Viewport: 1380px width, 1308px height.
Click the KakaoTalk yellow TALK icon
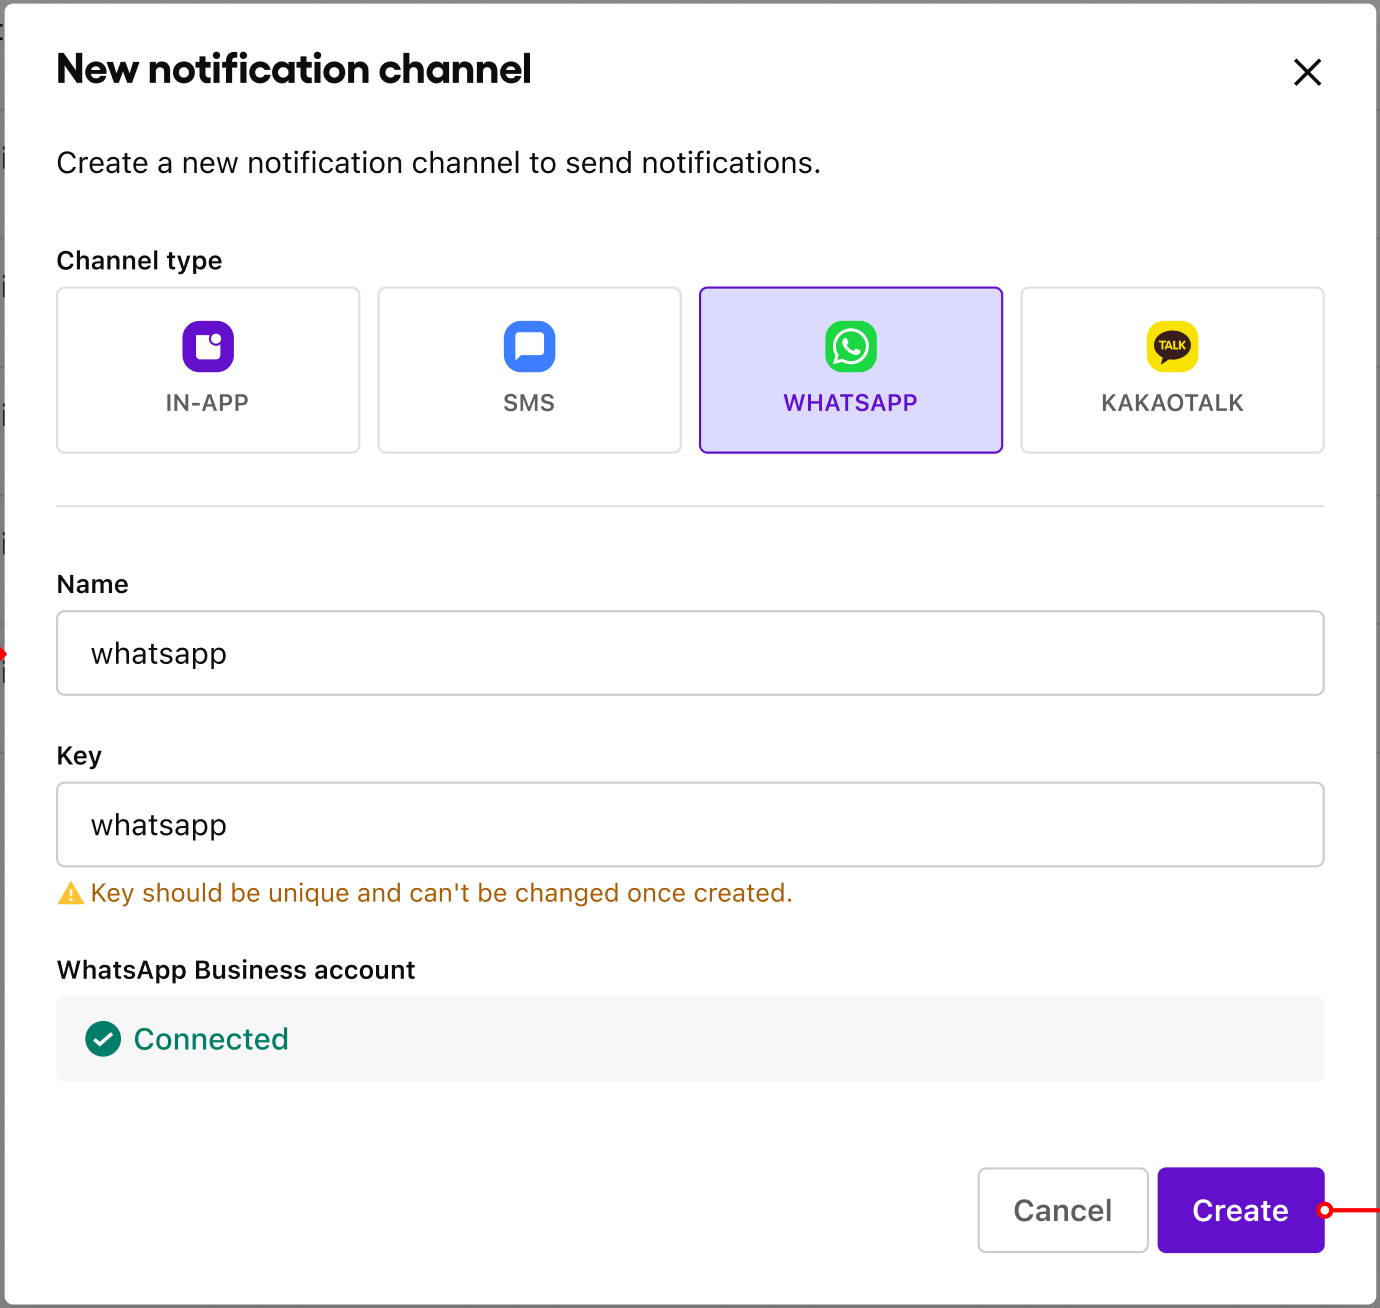1171,346
